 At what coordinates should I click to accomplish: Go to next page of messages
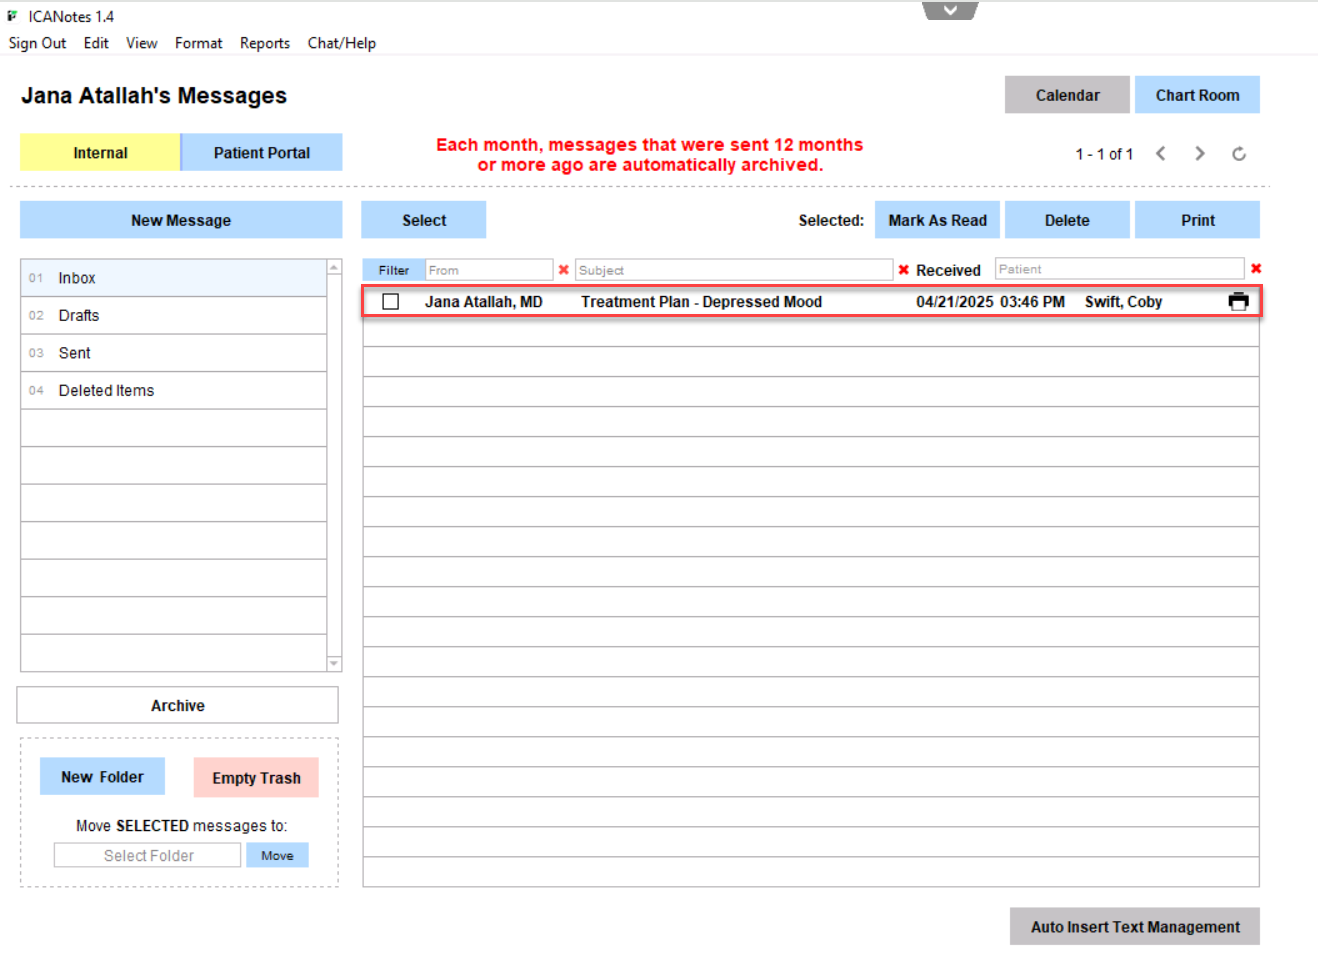click(1199, 154)
